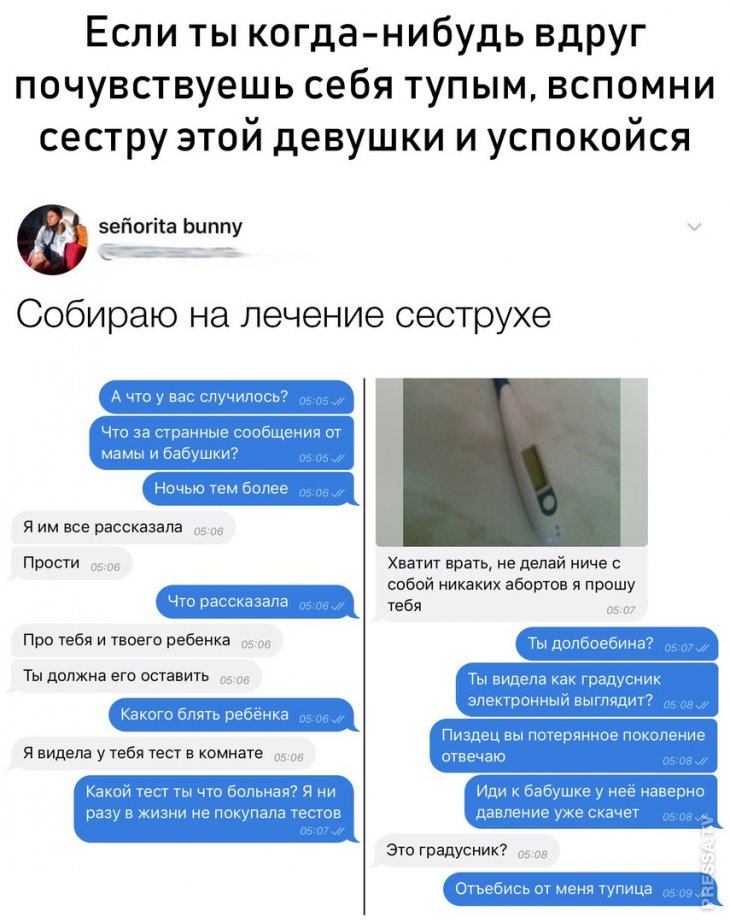Select the bubble 'Это градусник?'

(466, 850)
